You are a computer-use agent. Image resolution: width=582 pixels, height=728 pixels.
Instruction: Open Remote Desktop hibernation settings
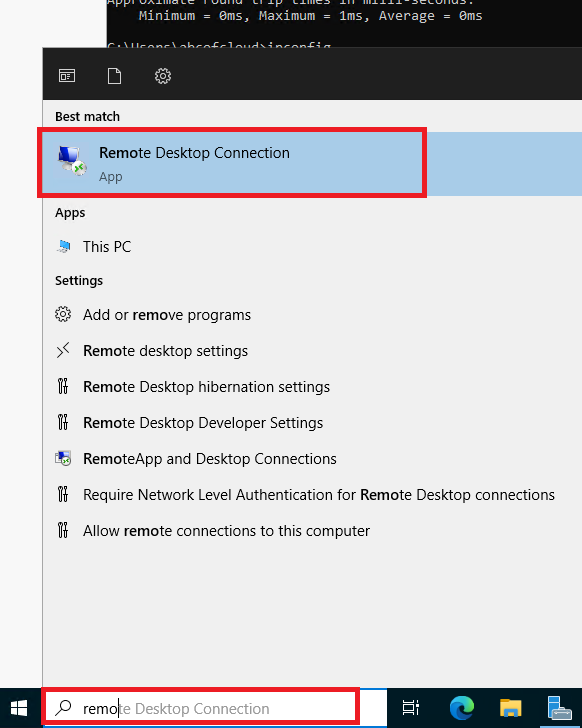(312, 387)
